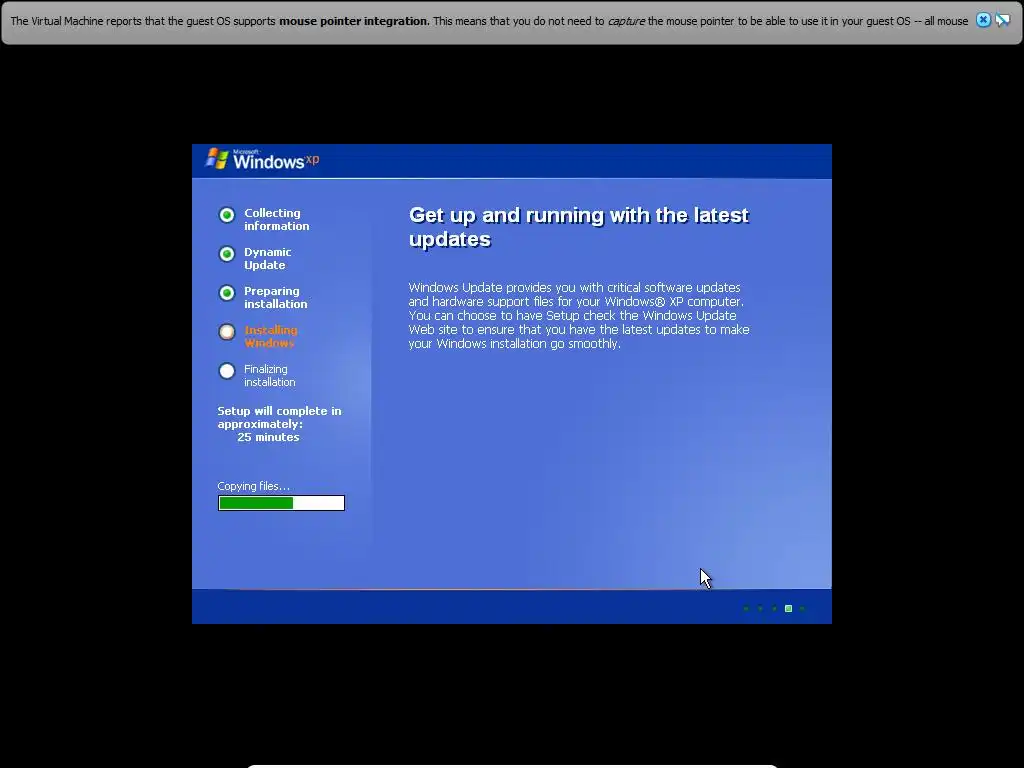The image size is (1024, 768).
Task: Click the Windows XP logo flag
Action: coord(217,158)
